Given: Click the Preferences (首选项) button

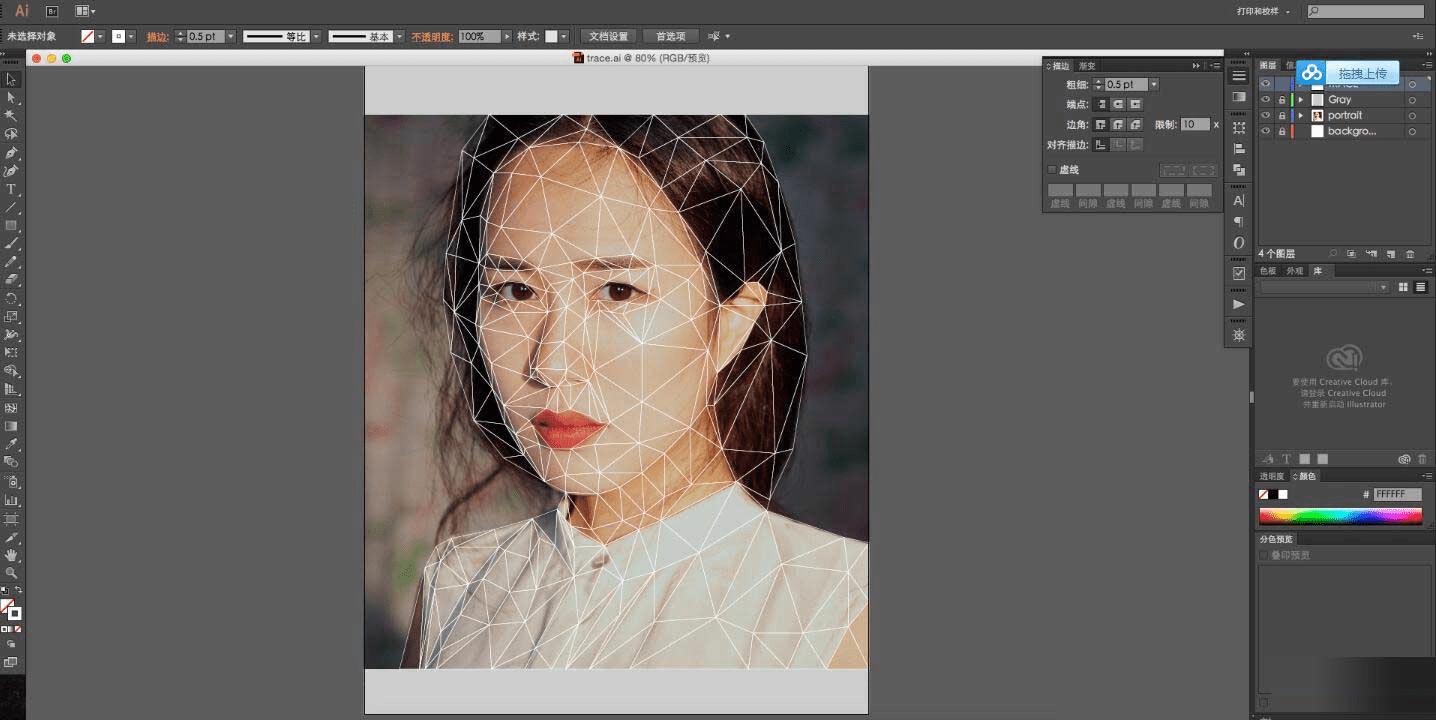Looking at the screenshot, I should [x=670, y=37].
